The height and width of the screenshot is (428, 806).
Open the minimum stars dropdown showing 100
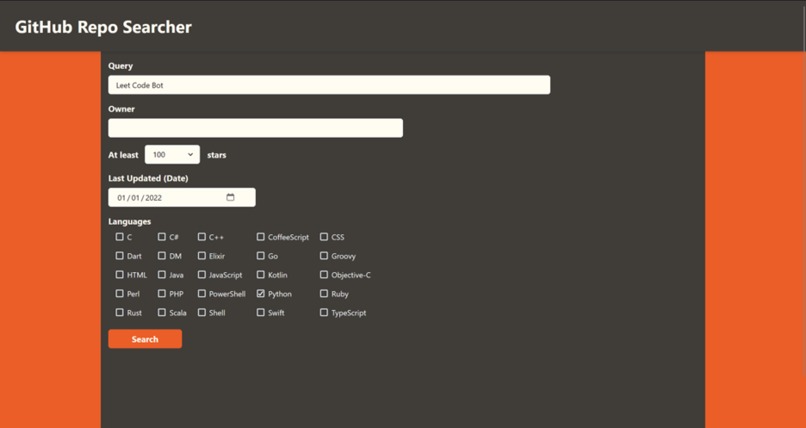pyautogui.click(x=172, y=155)
